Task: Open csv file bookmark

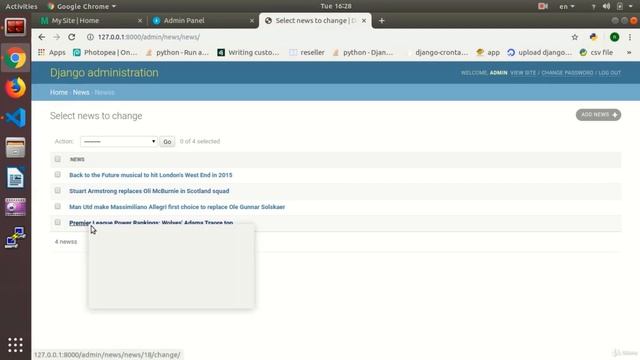Action: point(597,52)
